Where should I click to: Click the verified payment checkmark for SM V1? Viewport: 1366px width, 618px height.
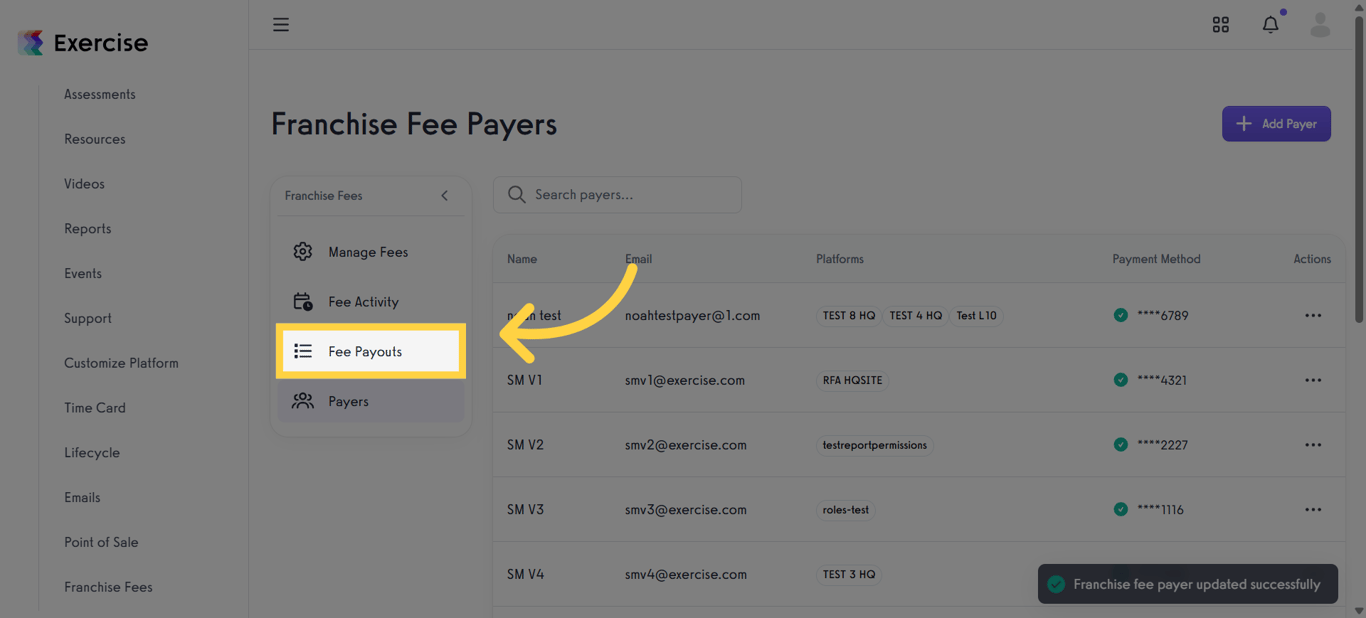[x=1121, y=380]
